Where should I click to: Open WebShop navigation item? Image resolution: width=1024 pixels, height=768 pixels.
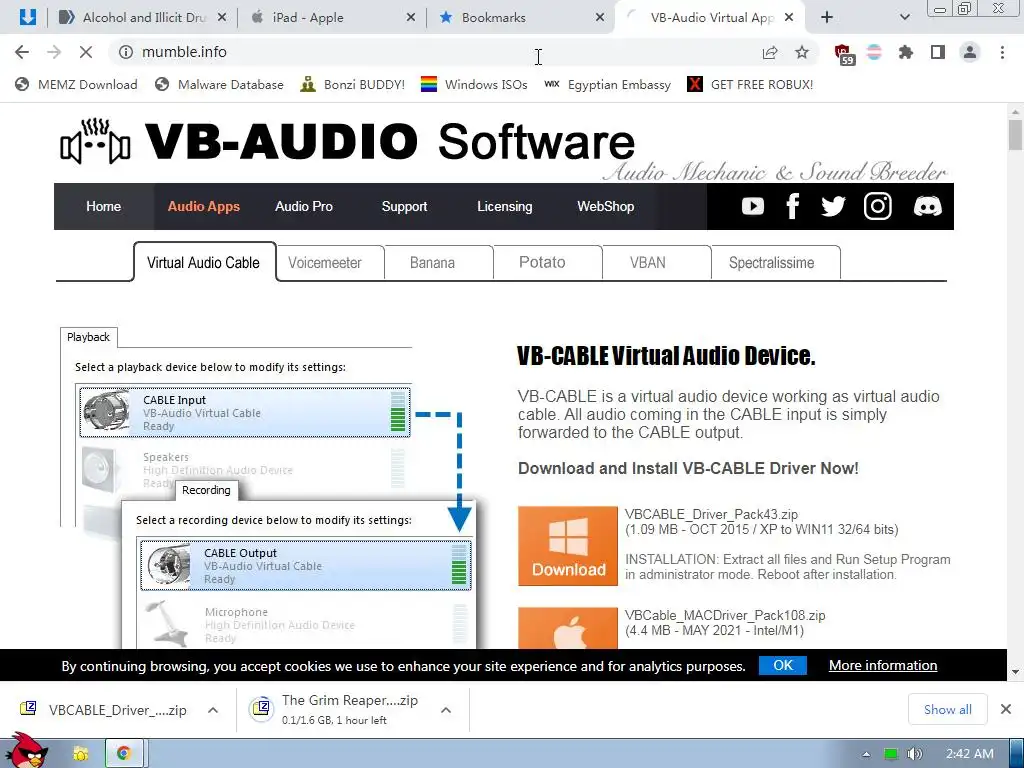[605, 206]
